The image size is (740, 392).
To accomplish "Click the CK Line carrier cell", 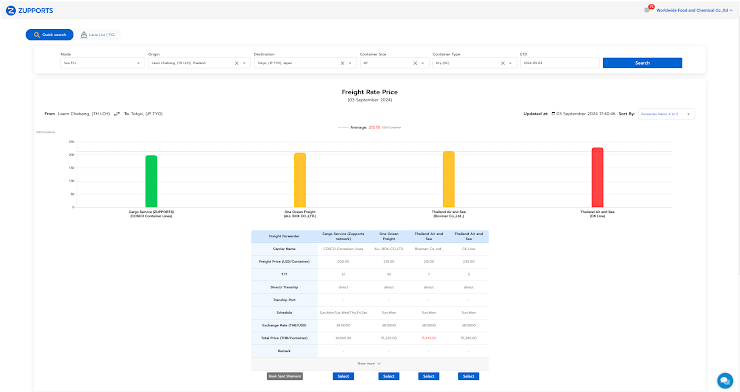I will click(469, 249).
